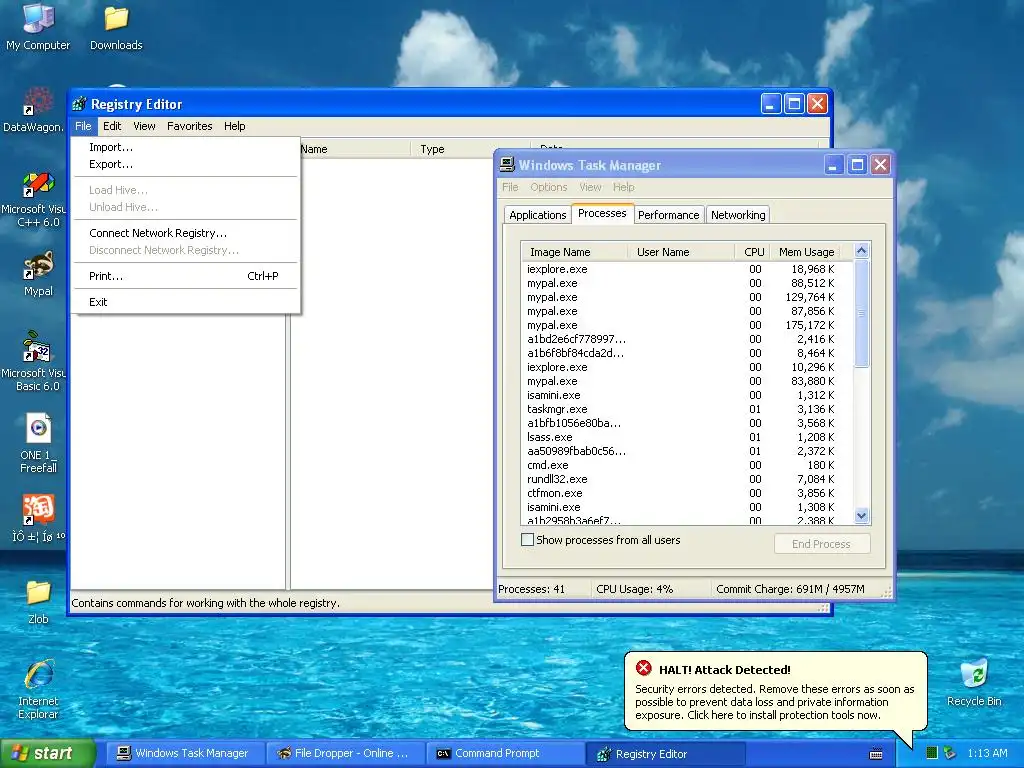Click File Dropper - Online taskbar button
This screenshot has width=1024, height=768.
(345, 753)
